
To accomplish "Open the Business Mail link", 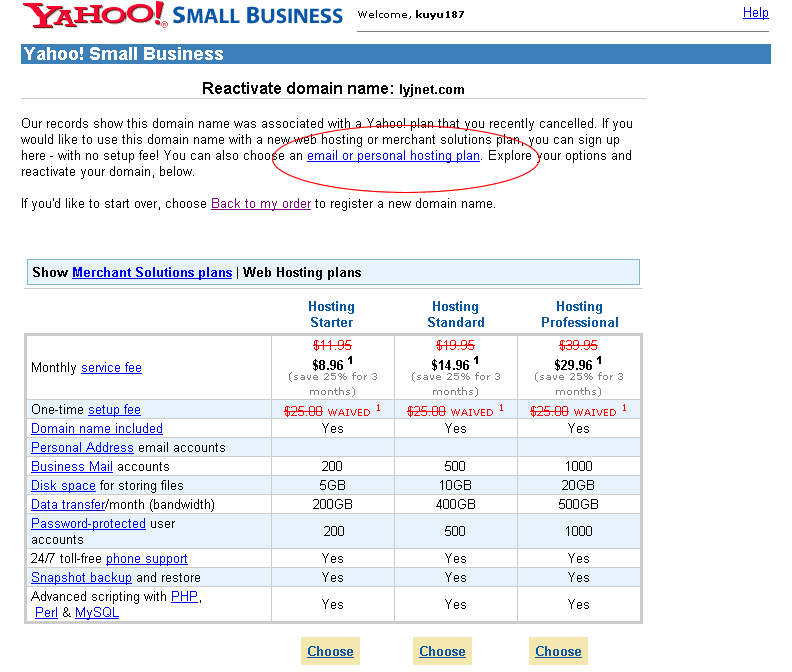I will [x=72, y=466].
